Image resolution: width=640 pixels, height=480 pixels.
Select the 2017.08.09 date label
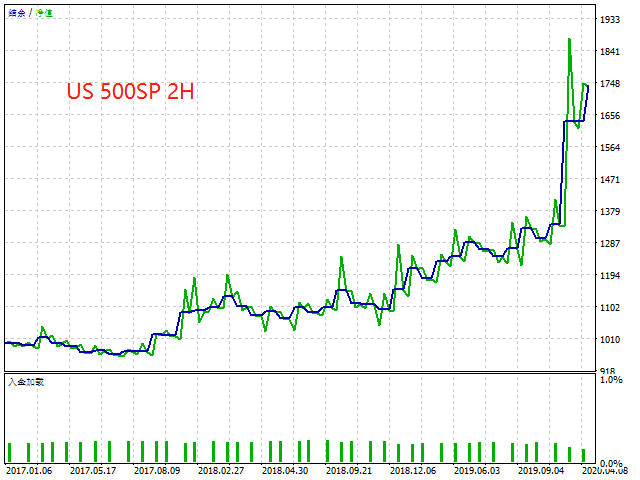tap(157, 471)
